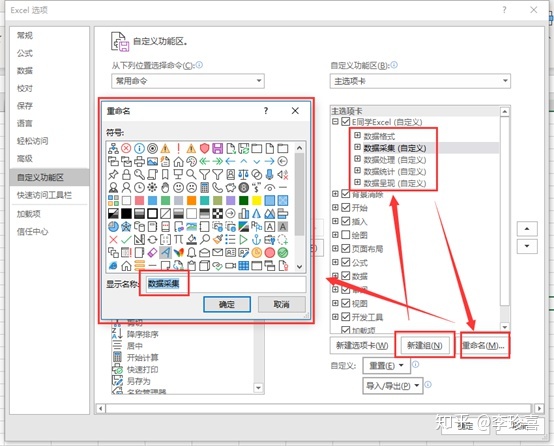Choose the piggy bank symbol

tap(231, 188)
